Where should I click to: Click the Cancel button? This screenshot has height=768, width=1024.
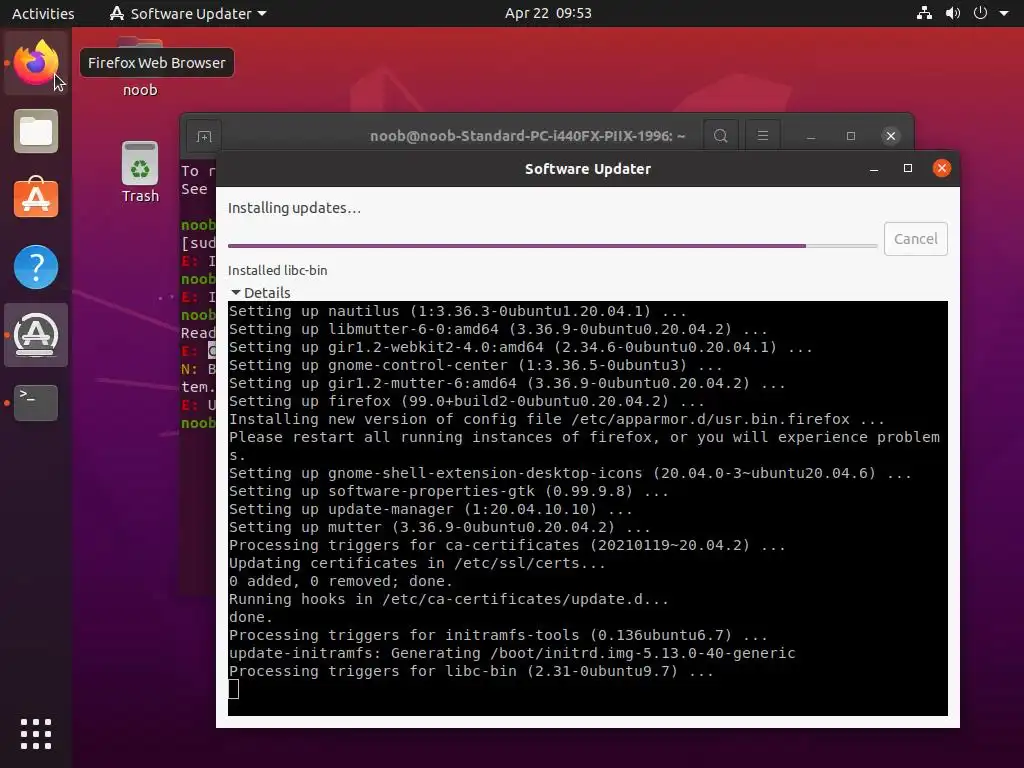tap(916, 239)
